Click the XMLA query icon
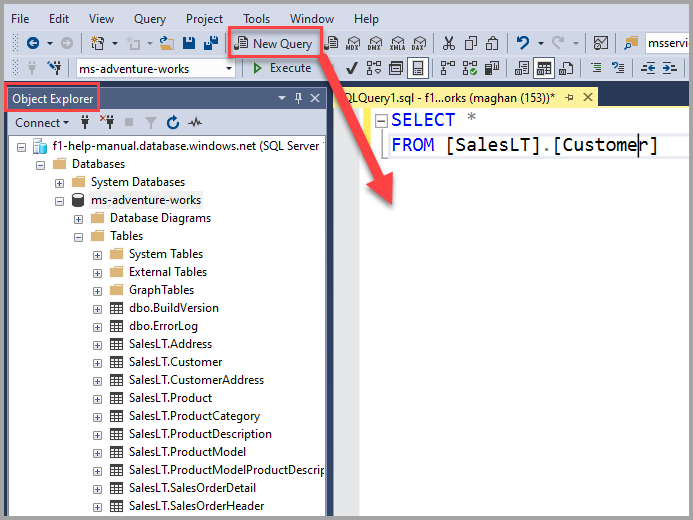Image resolution: width=693 pixels, height=520 pixels. tap(397, 43)
